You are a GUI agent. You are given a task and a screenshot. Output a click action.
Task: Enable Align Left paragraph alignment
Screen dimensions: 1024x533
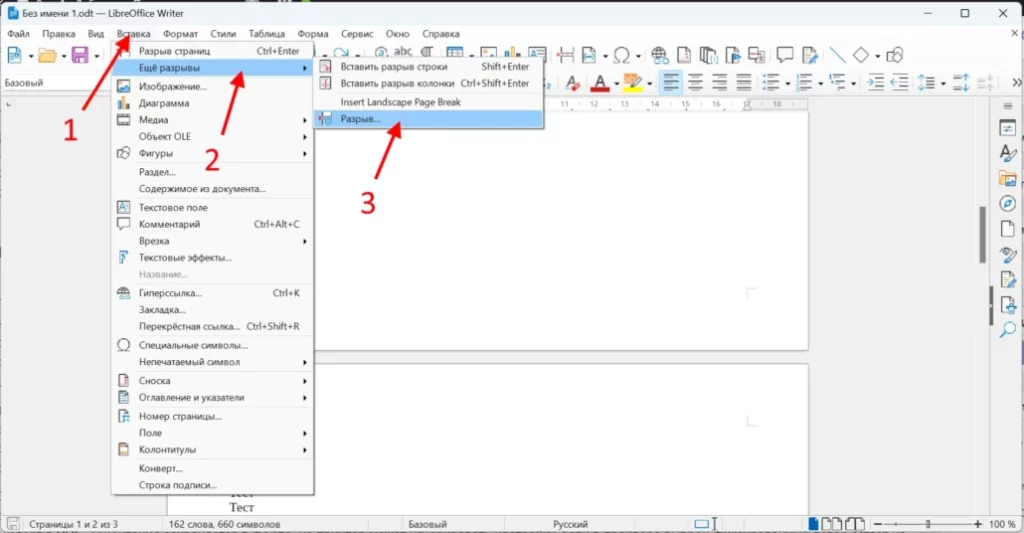(x=671, y=82)
